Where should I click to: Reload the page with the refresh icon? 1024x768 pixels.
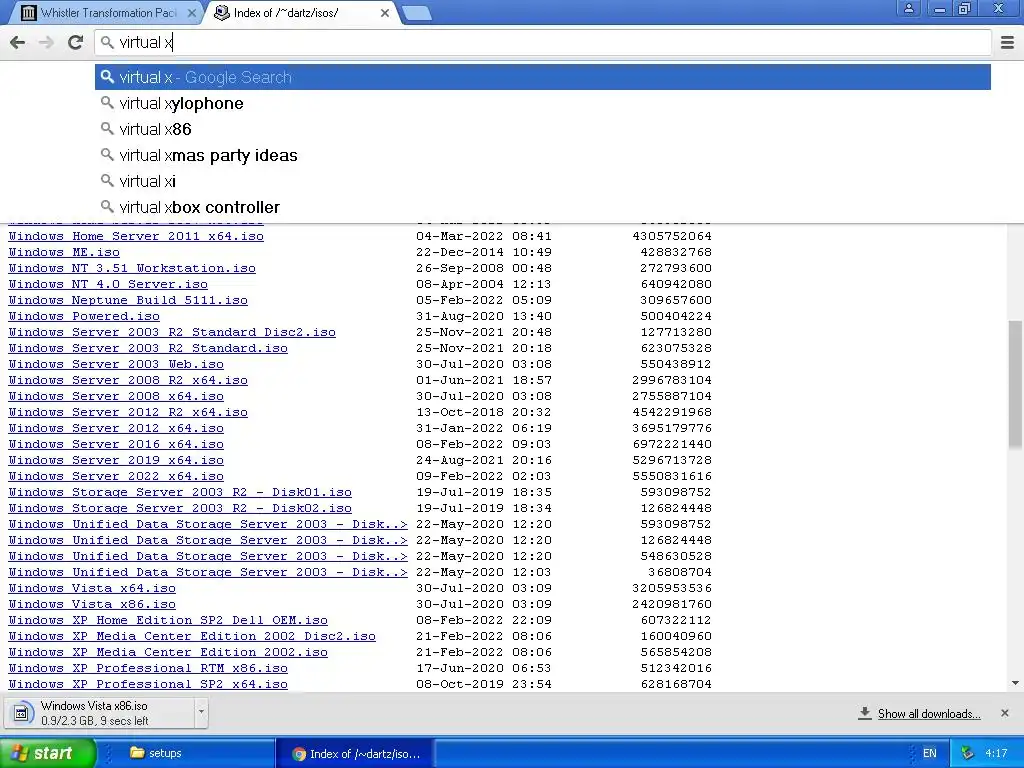click(75, 42)
